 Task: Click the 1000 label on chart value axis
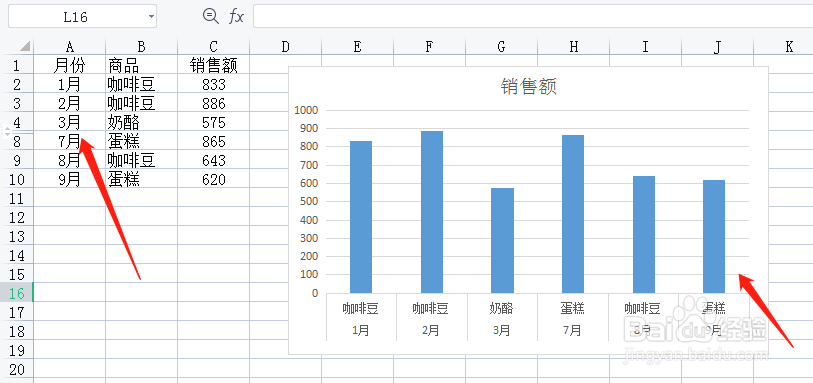pos(305,110)
